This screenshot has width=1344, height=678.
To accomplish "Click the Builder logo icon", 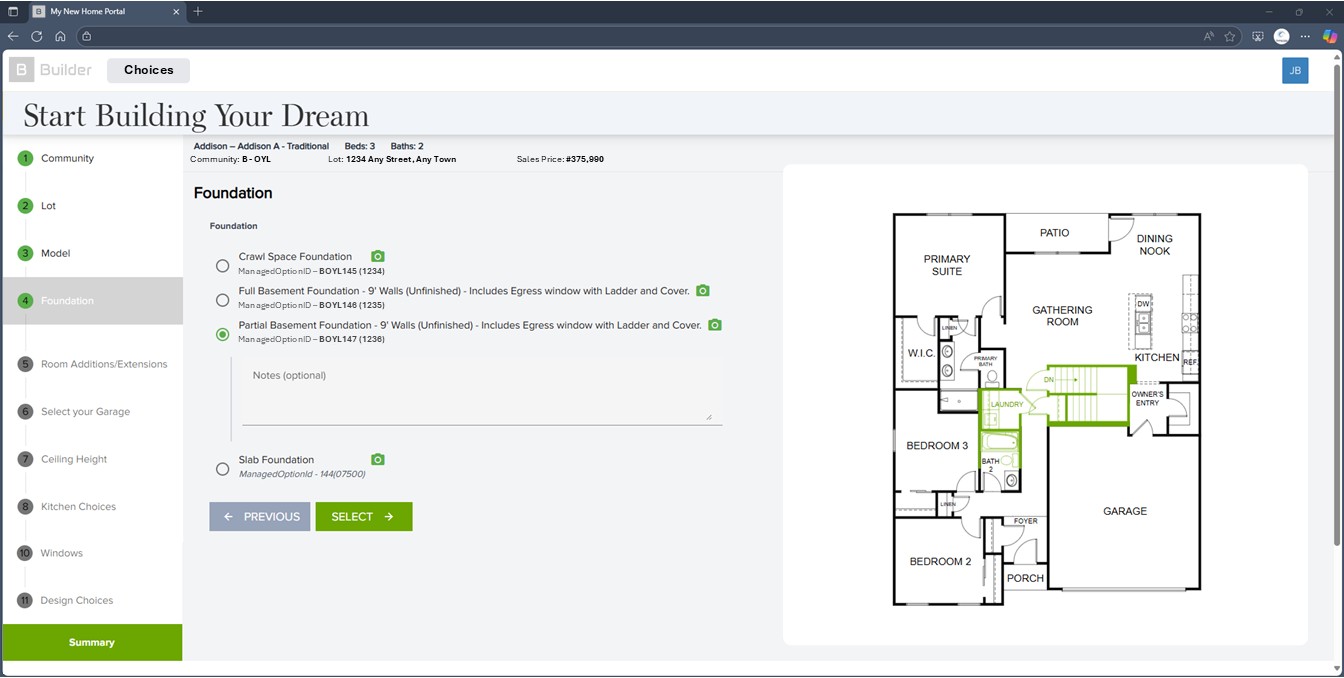I will [x=21, y=70].
